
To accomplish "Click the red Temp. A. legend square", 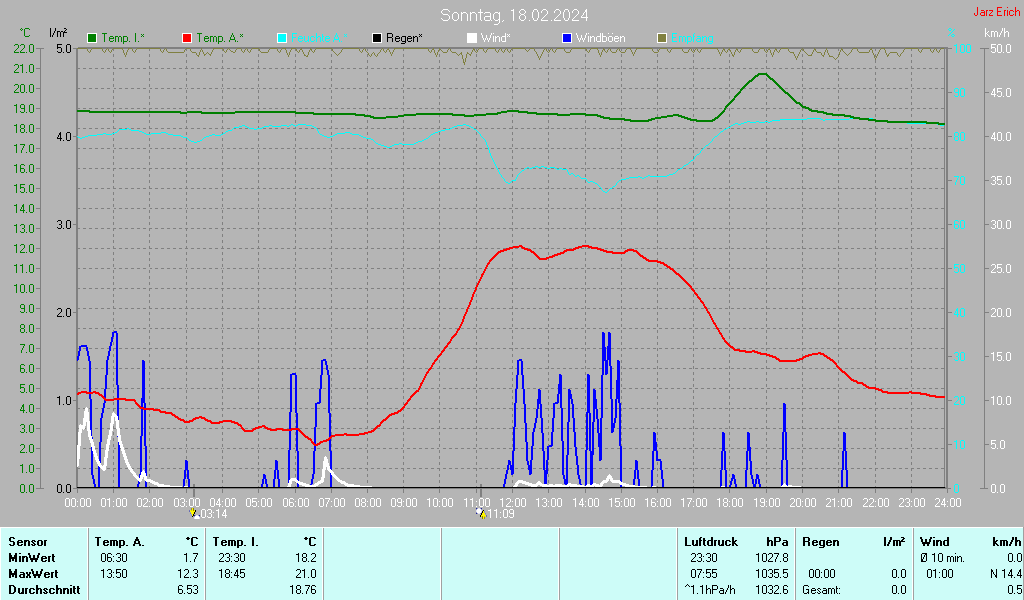I will point(187,38).
